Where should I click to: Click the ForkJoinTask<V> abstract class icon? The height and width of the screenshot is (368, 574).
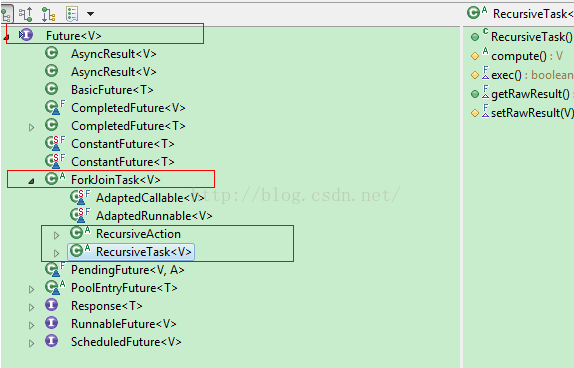tap(55, 179)
